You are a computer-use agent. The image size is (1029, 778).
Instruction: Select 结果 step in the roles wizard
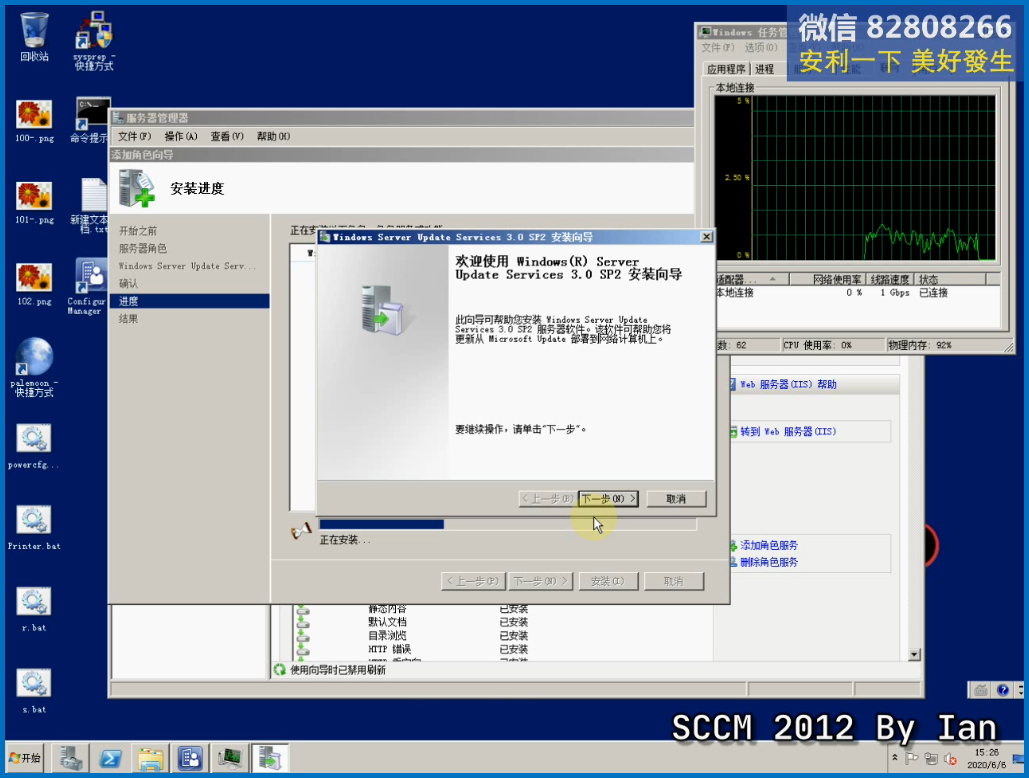tap(128, 319)
